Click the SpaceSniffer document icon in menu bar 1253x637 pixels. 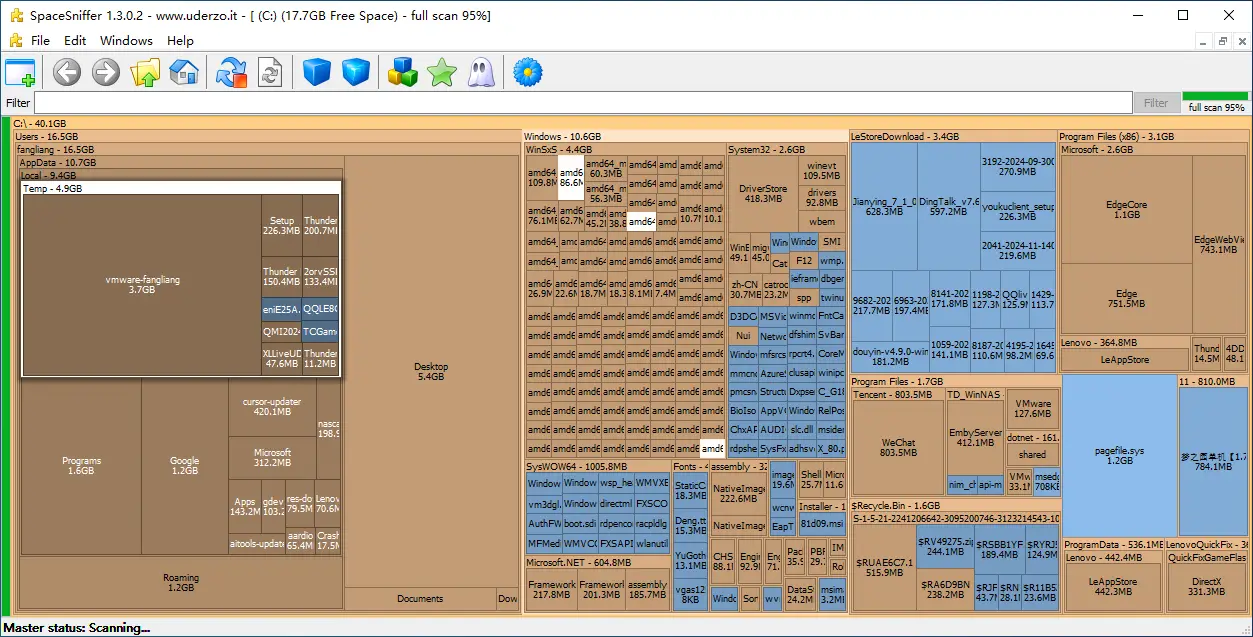[15, 41]
